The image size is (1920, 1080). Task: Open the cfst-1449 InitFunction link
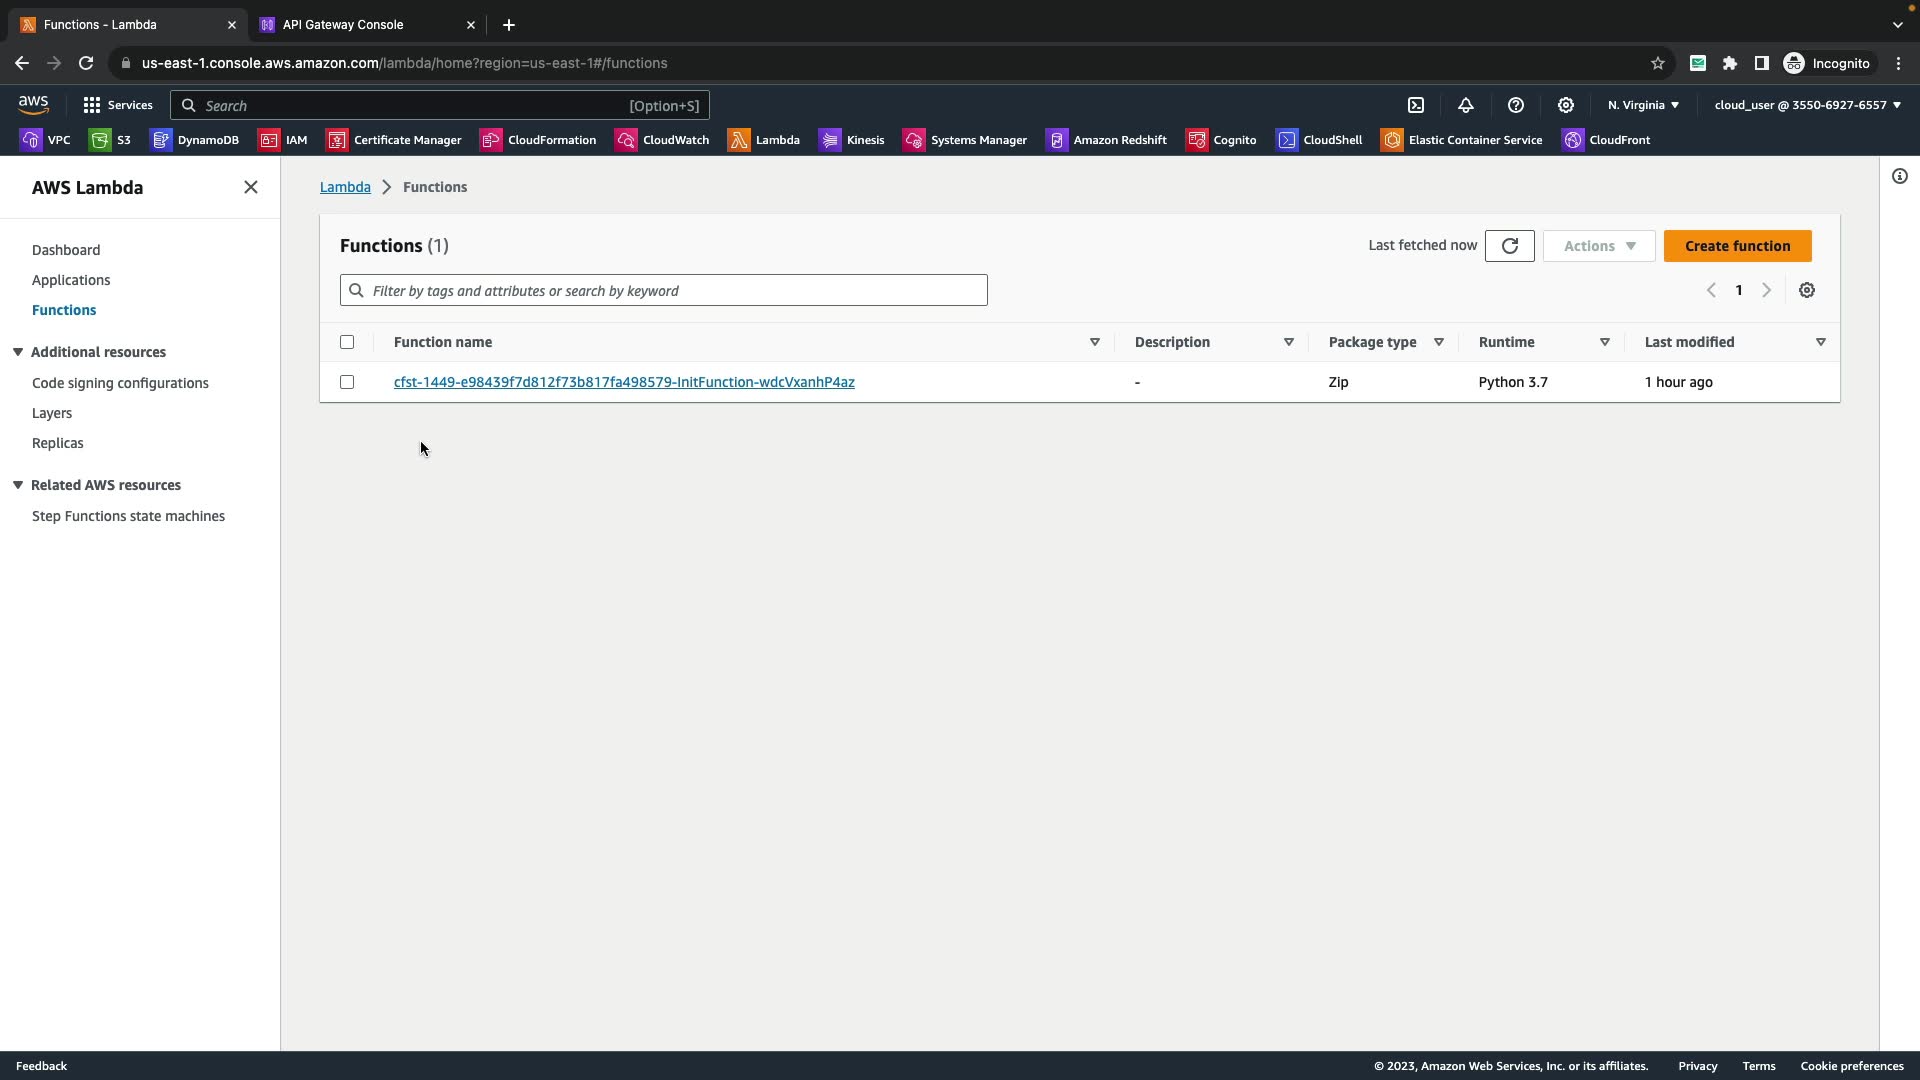pyautogui.click(x=624, y=382)
